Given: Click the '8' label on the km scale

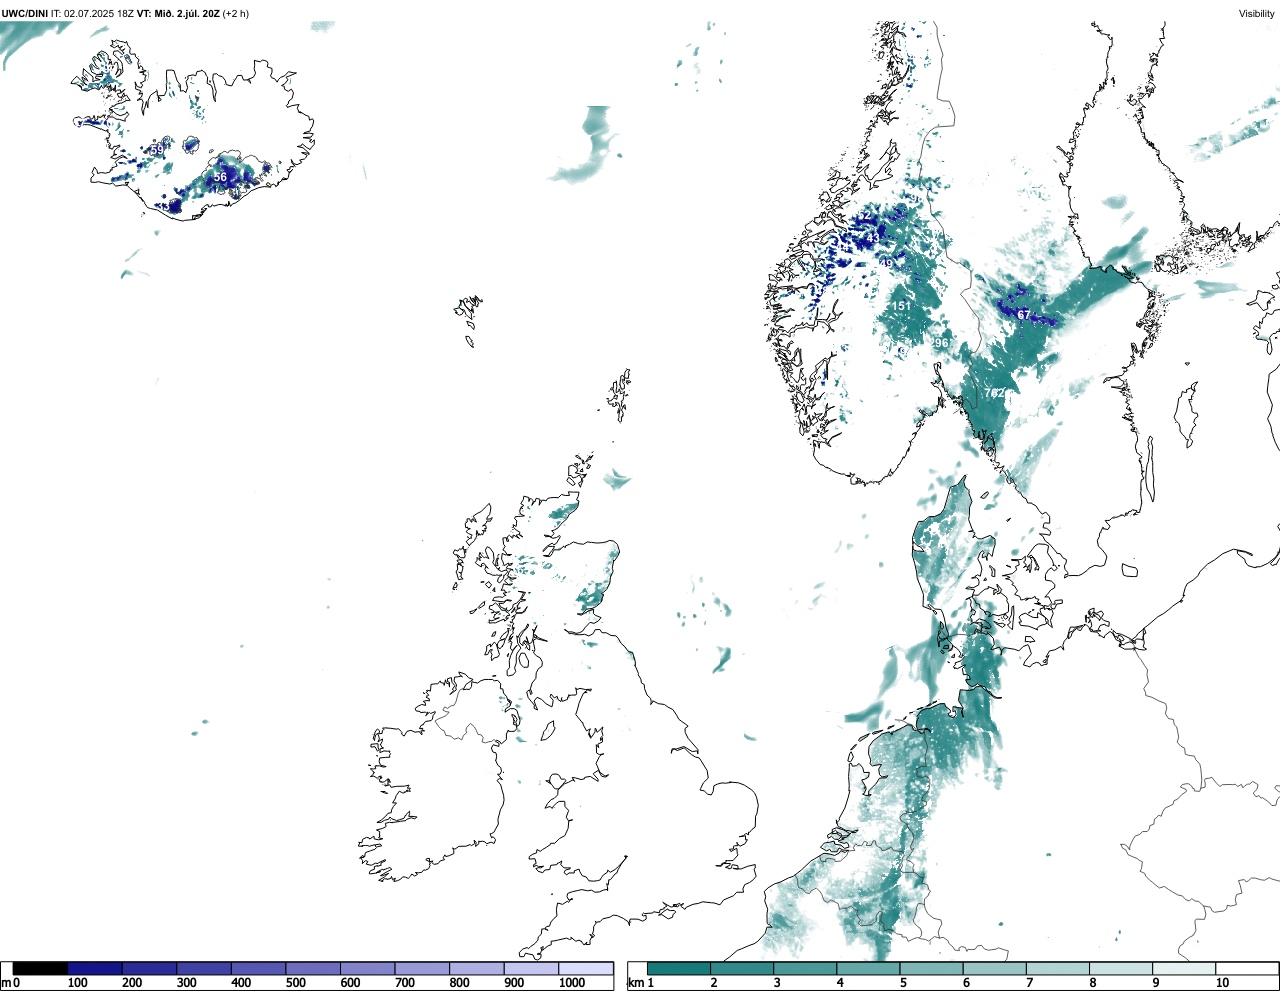Looking at the screenshot, I should pos(1093,982).
